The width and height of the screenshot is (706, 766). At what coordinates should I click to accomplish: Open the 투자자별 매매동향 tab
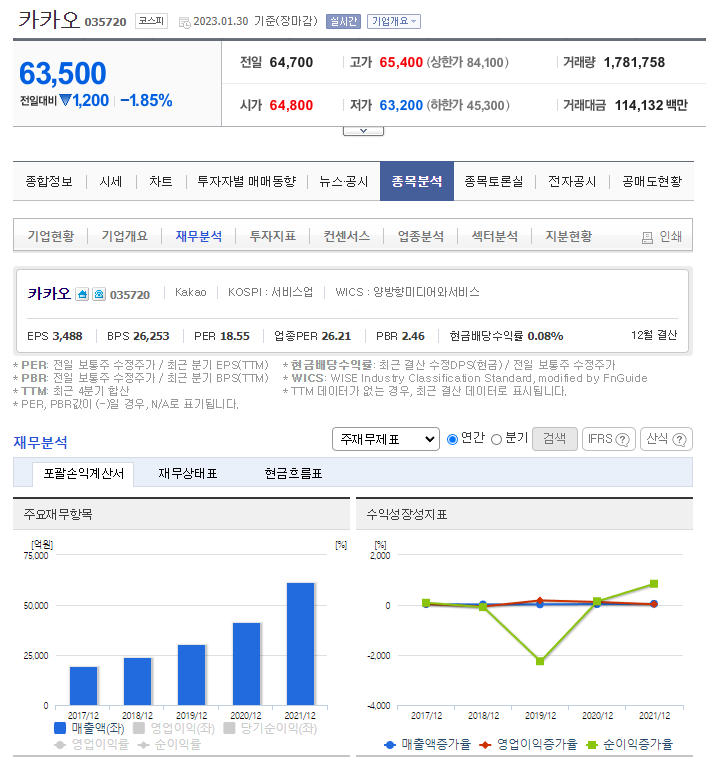(x=246, y=182)
